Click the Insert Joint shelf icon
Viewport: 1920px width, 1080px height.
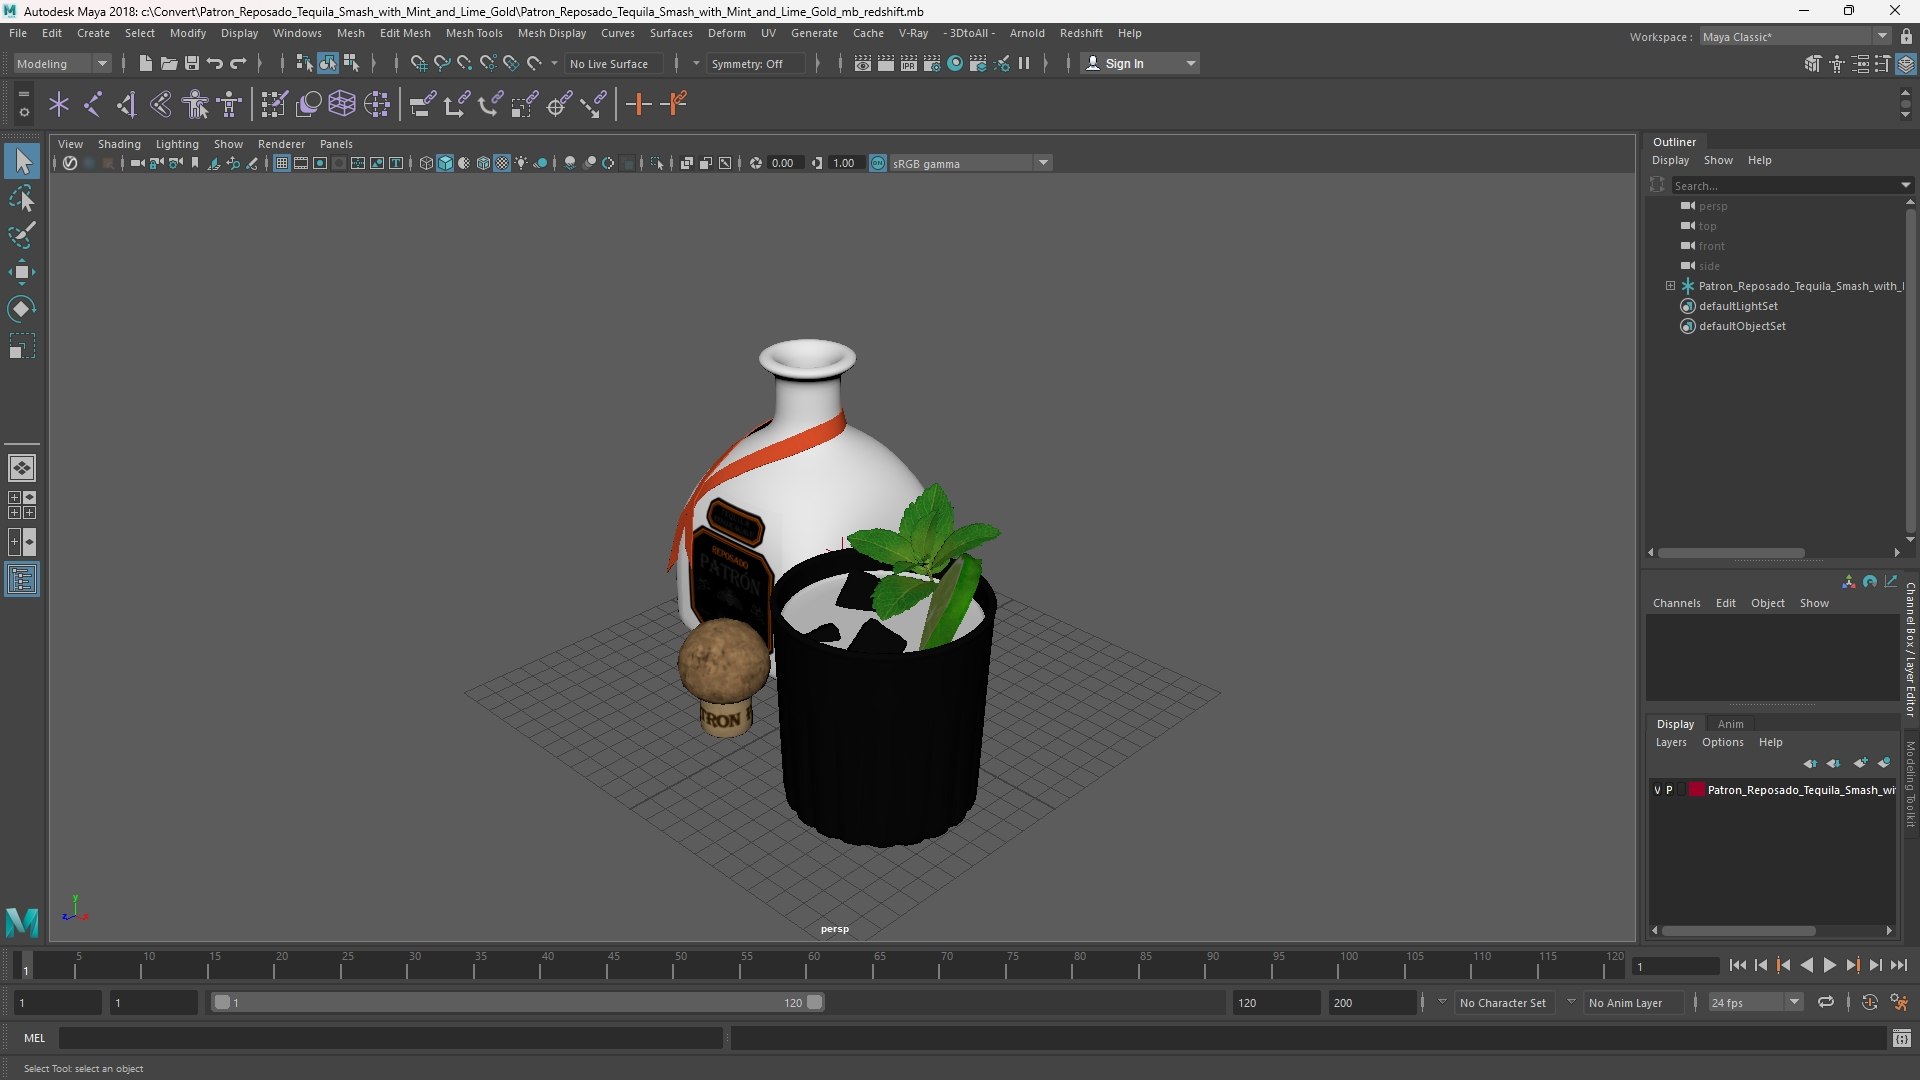coord(92,104)
